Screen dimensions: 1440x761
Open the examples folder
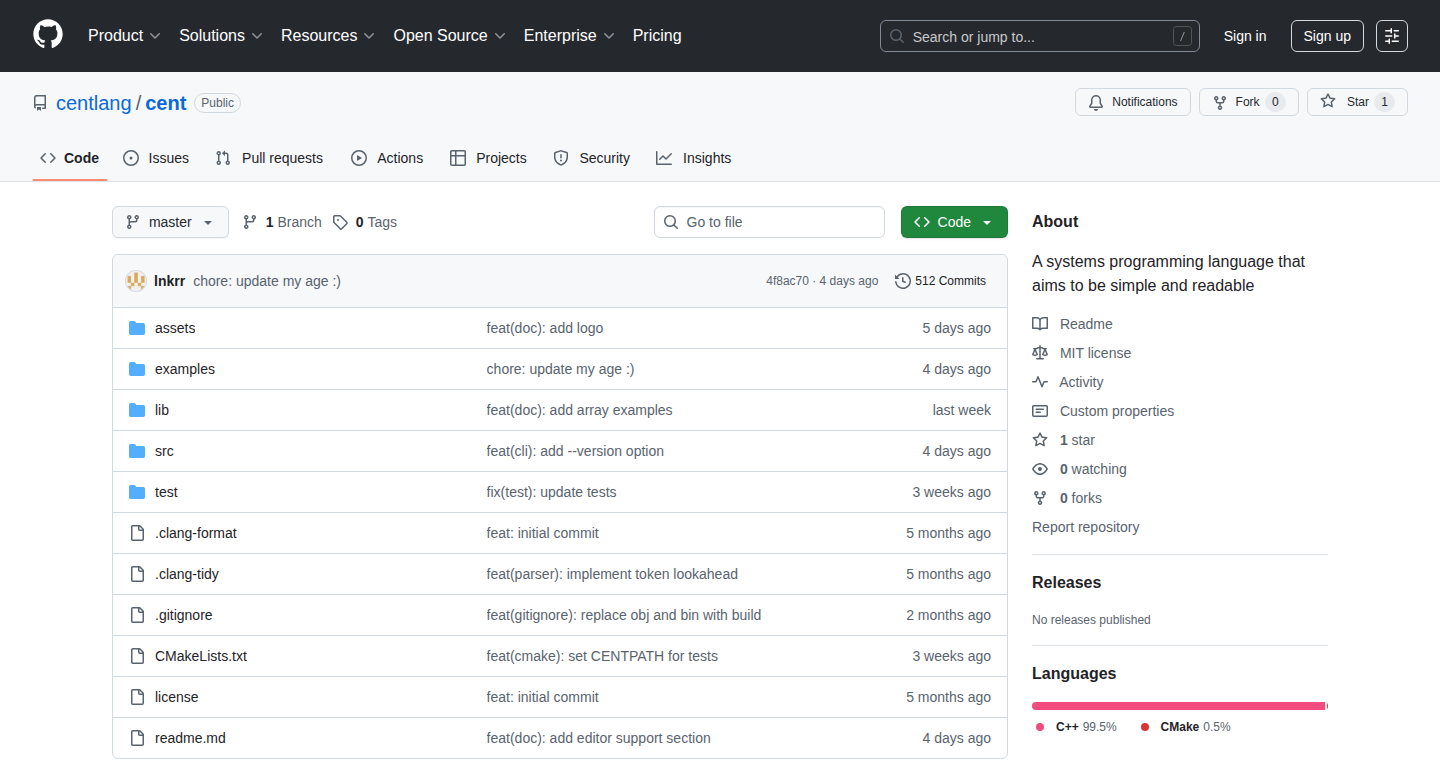[185, 369]
